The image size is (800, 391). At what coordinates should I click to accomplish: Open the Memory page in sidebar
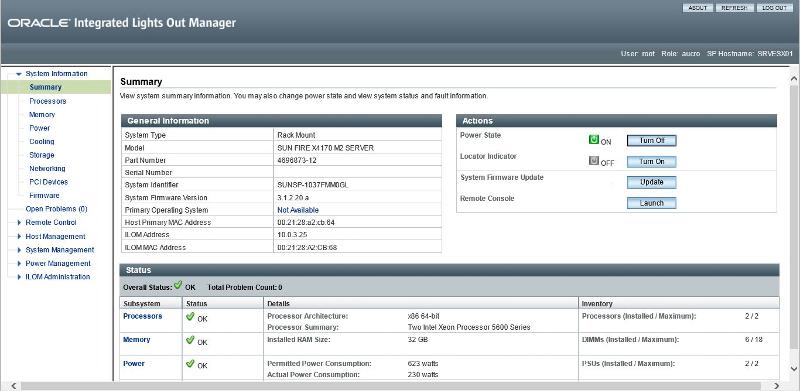tap(42, 115)
